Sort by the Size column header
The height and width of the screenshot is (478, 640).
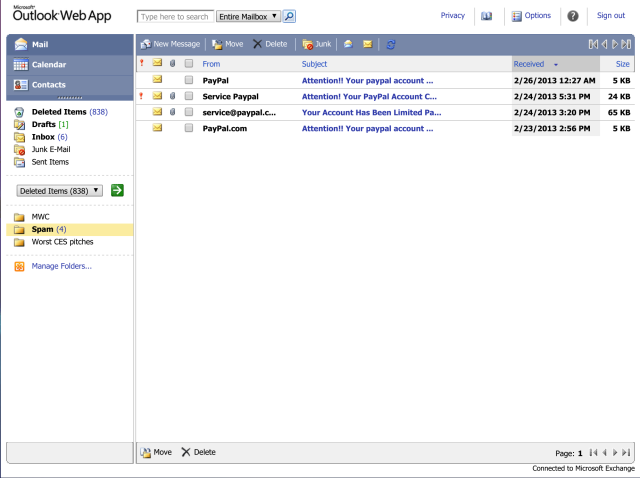coord(622,64)
